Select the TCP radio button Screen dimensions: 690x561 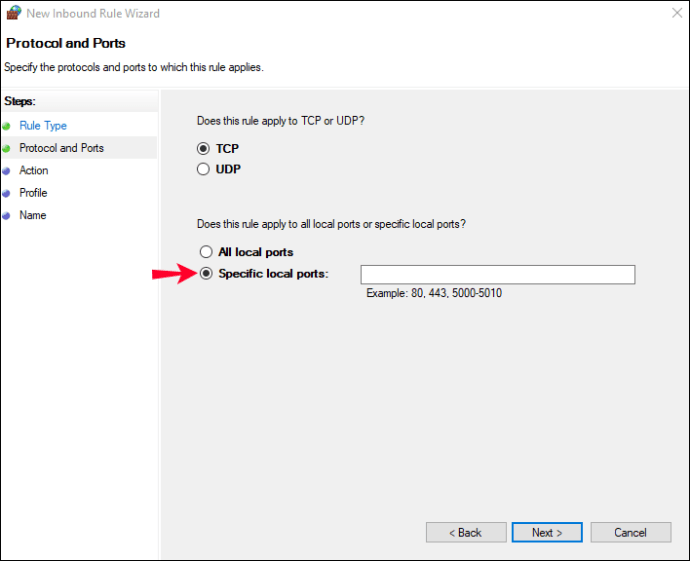pos(206,148)
